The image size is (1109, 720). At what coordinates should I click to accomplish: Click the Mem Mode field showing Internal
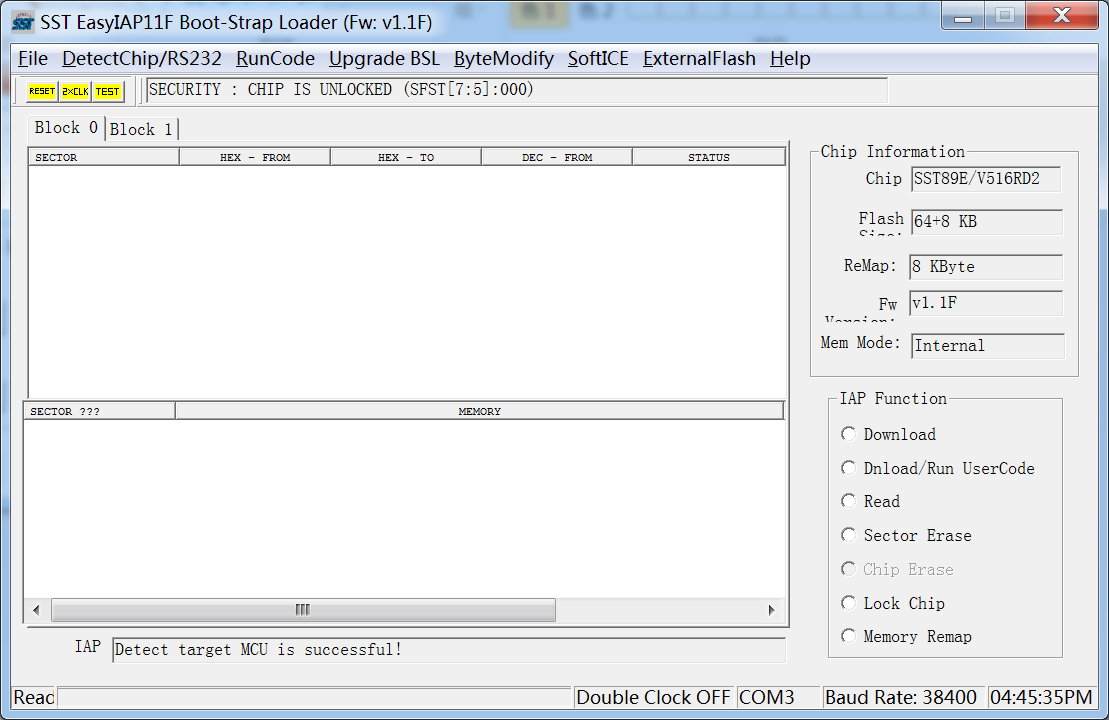click(987, 346)
